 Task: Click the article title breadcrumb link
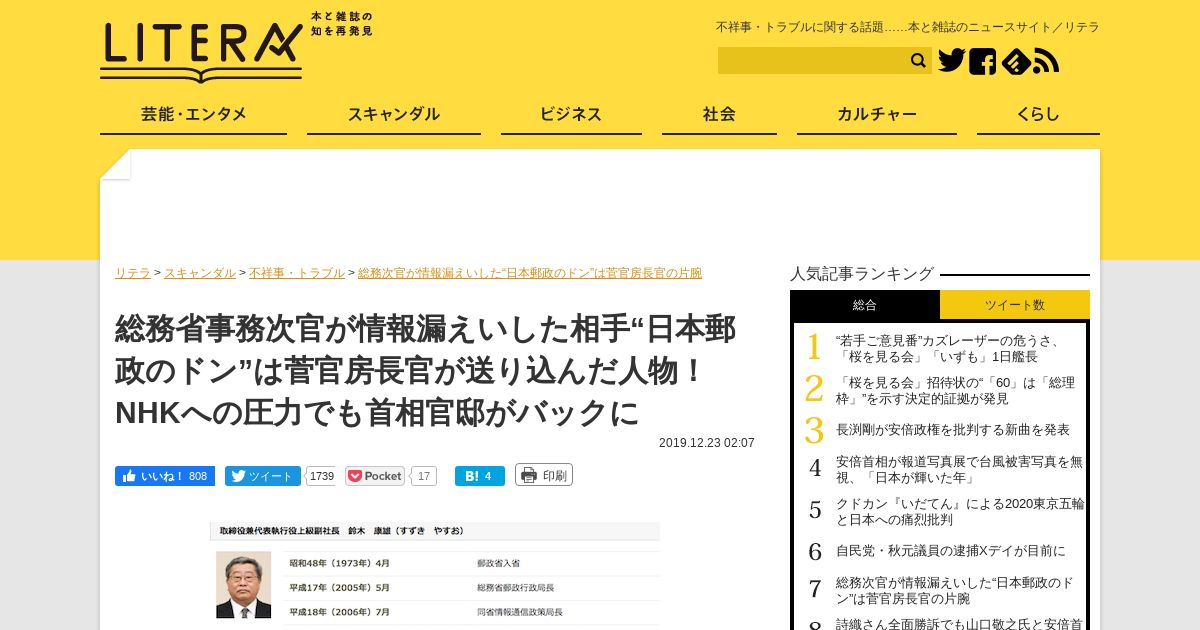(530, 273)
